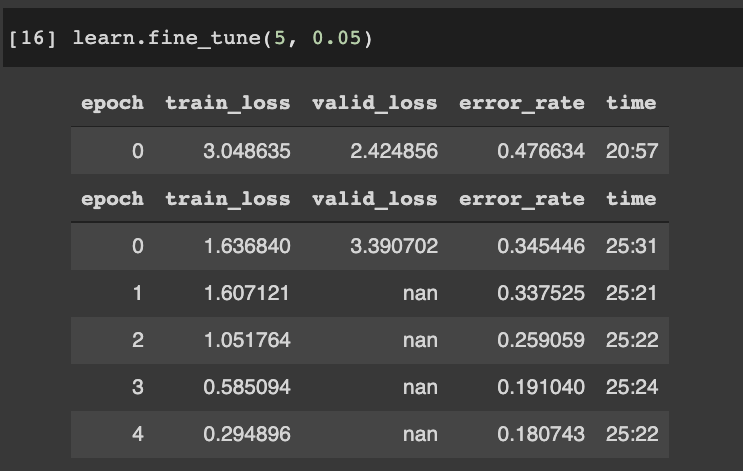The width and height of the screenshot is (743, 471).
Task: Click time value 25:24
Action: pyautogui.click(x=632, y=387)
